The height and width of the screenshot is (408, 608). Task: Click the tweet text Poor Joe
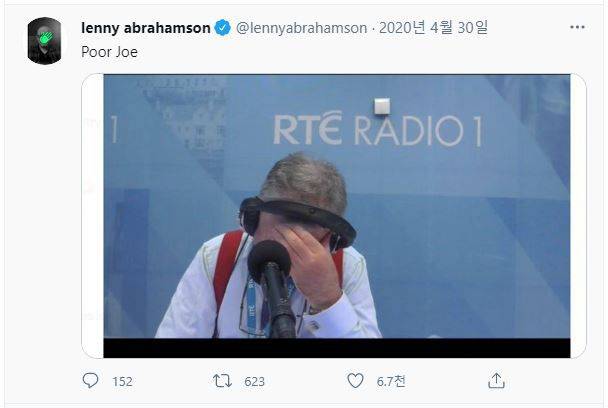[109, 52]
